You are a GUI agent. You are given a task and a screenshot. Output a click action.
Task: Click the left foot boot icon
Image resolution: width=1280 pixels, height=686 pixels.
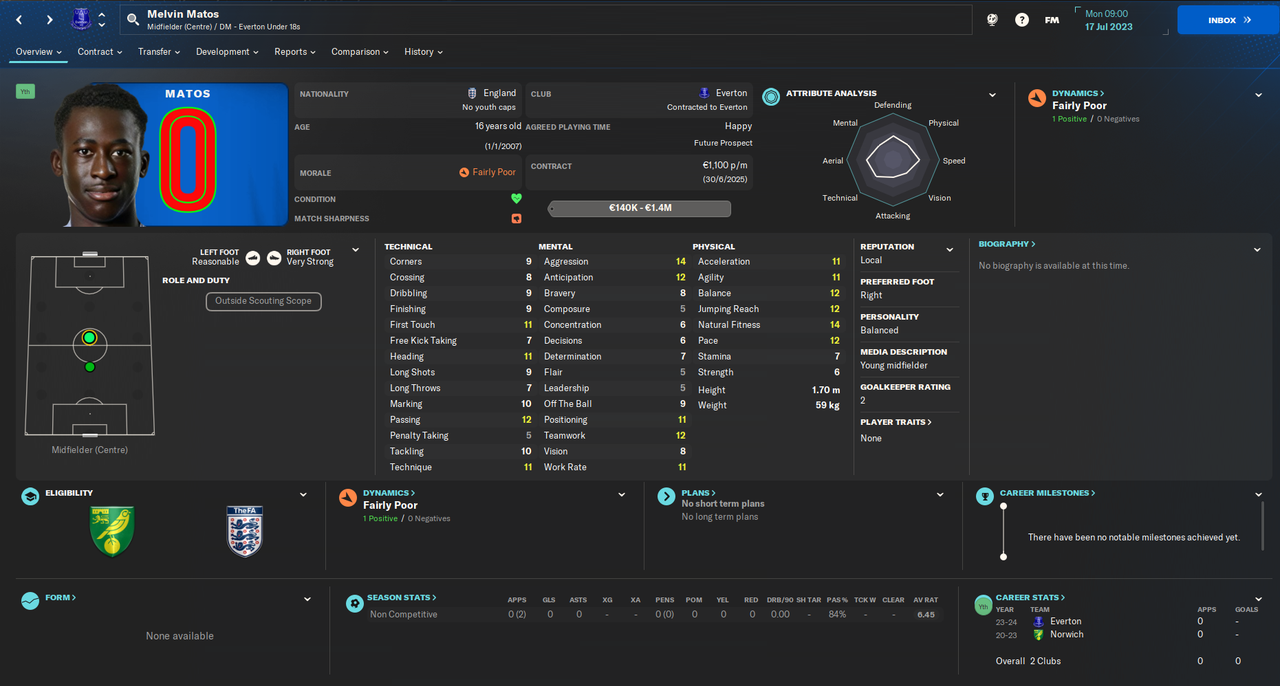point(252,257)
